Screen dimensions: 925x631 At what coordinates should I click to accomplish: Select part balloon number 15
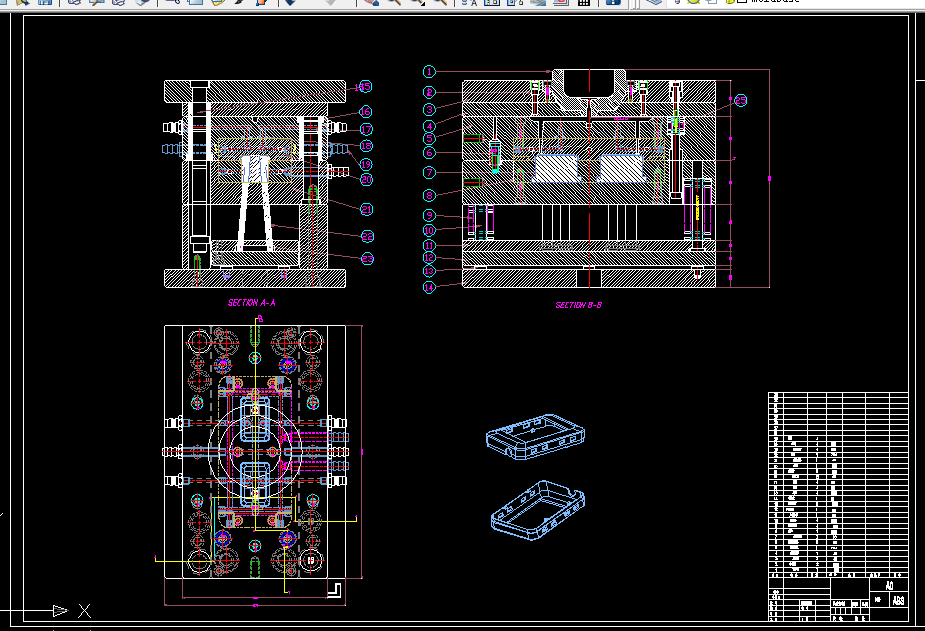click(366, 87)
